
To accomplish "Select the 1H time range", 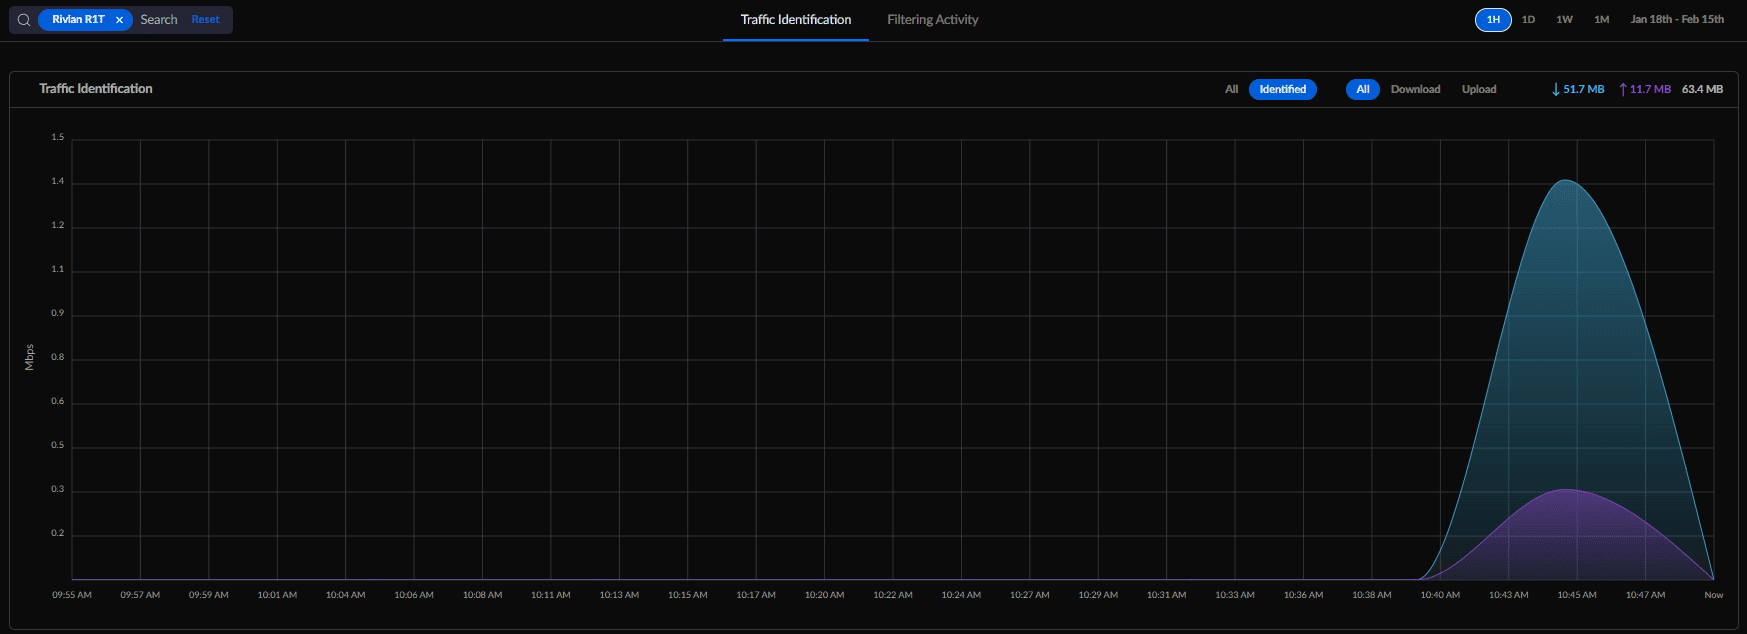I will [1493, 20].
